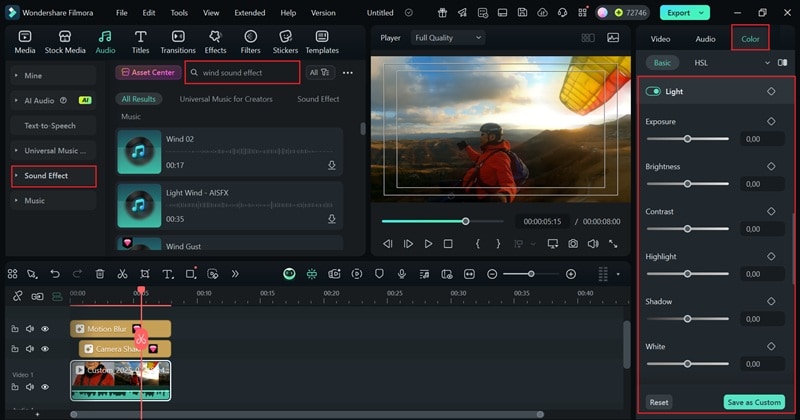The image size is (800, 420).
Task: Download the Wind 02 audio clip
Action: (332, 165)
